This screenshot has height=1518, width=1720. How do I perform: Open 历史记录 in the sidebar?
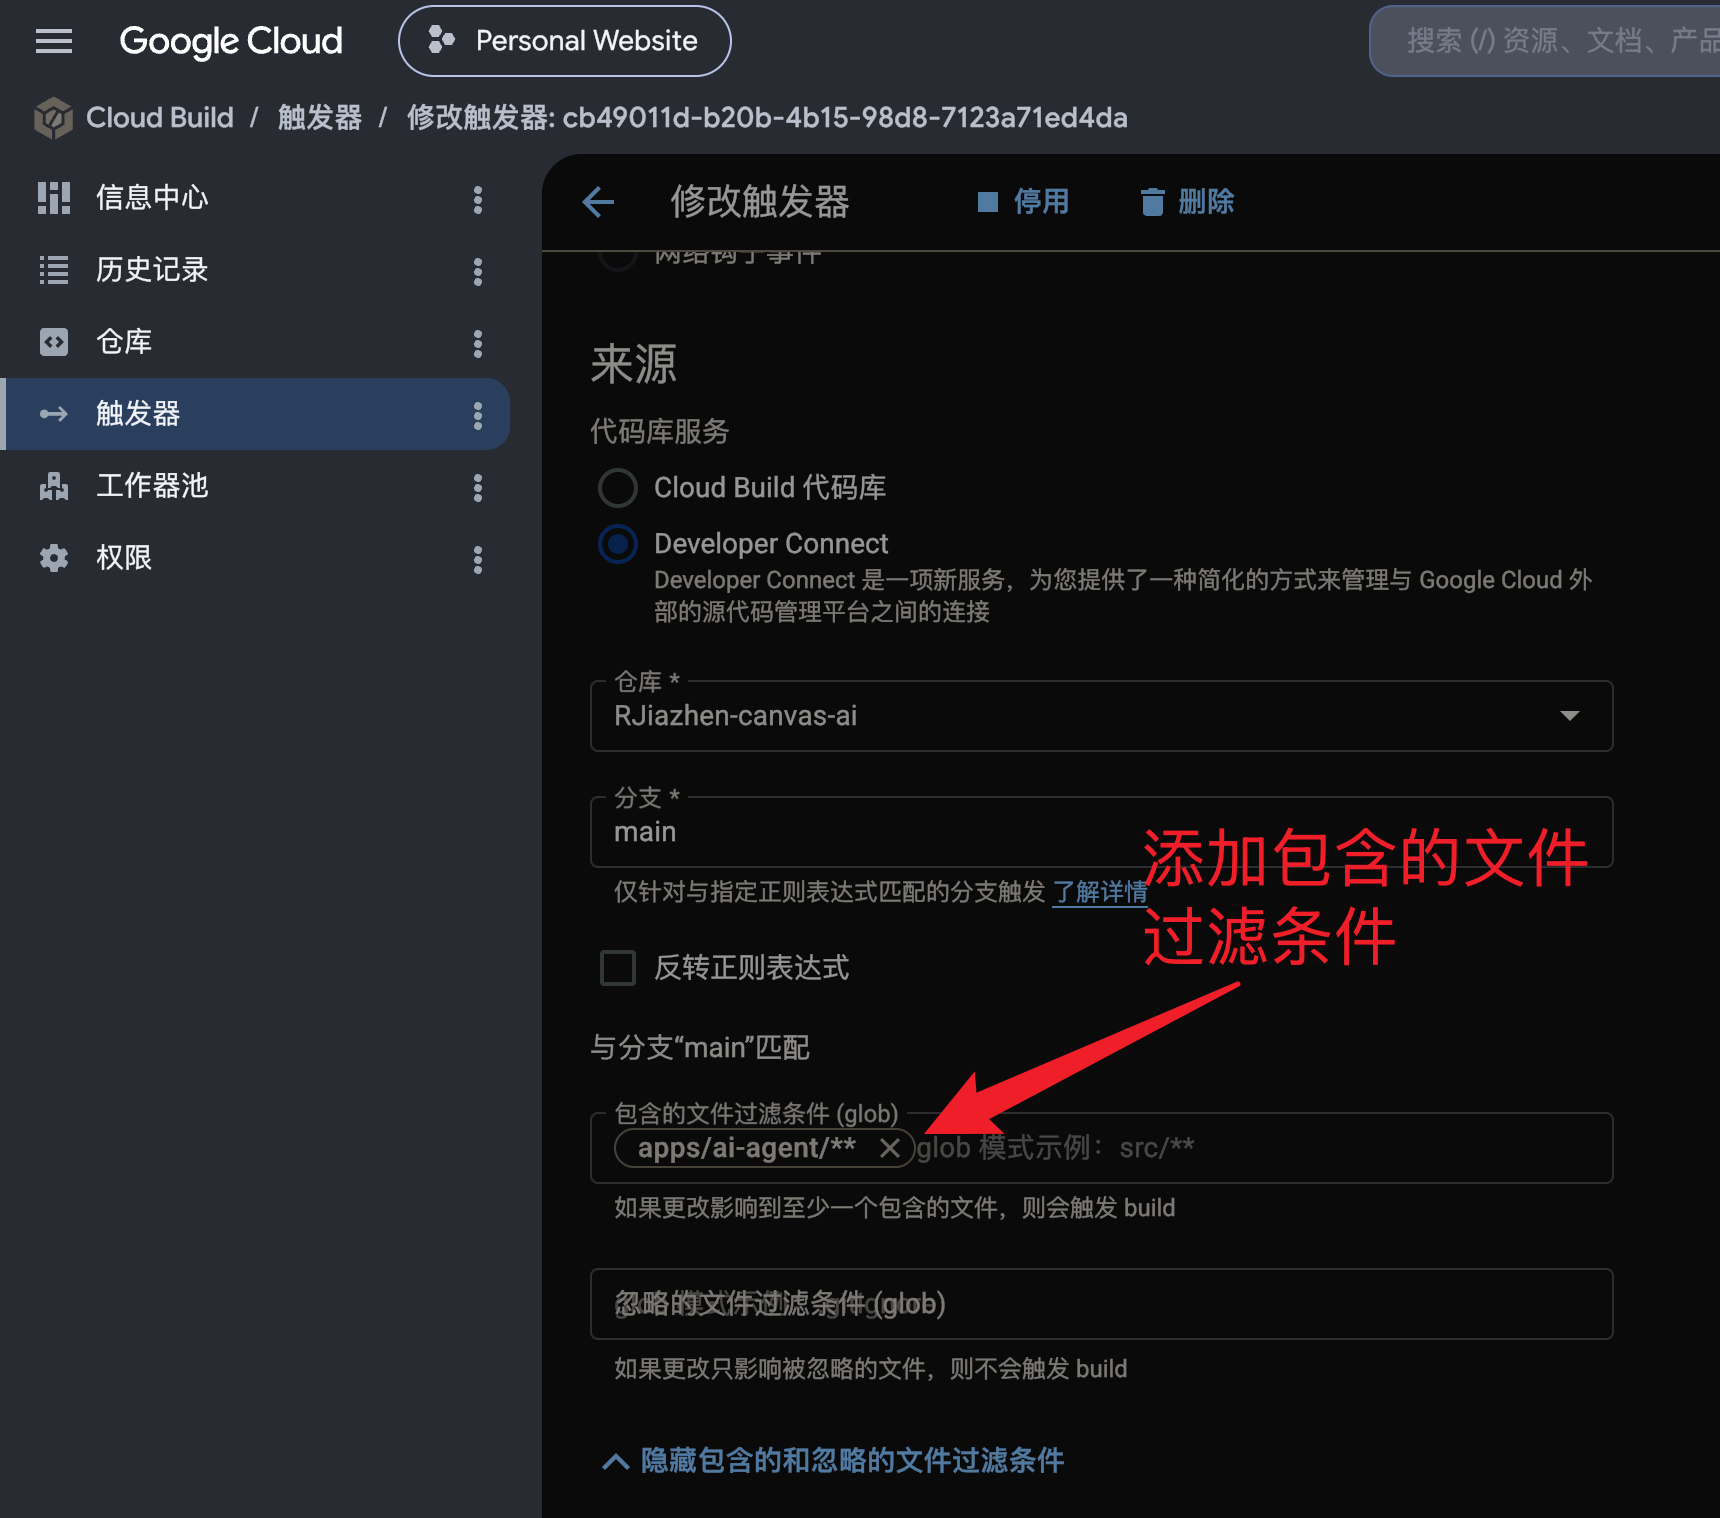(x=152, y=270)
